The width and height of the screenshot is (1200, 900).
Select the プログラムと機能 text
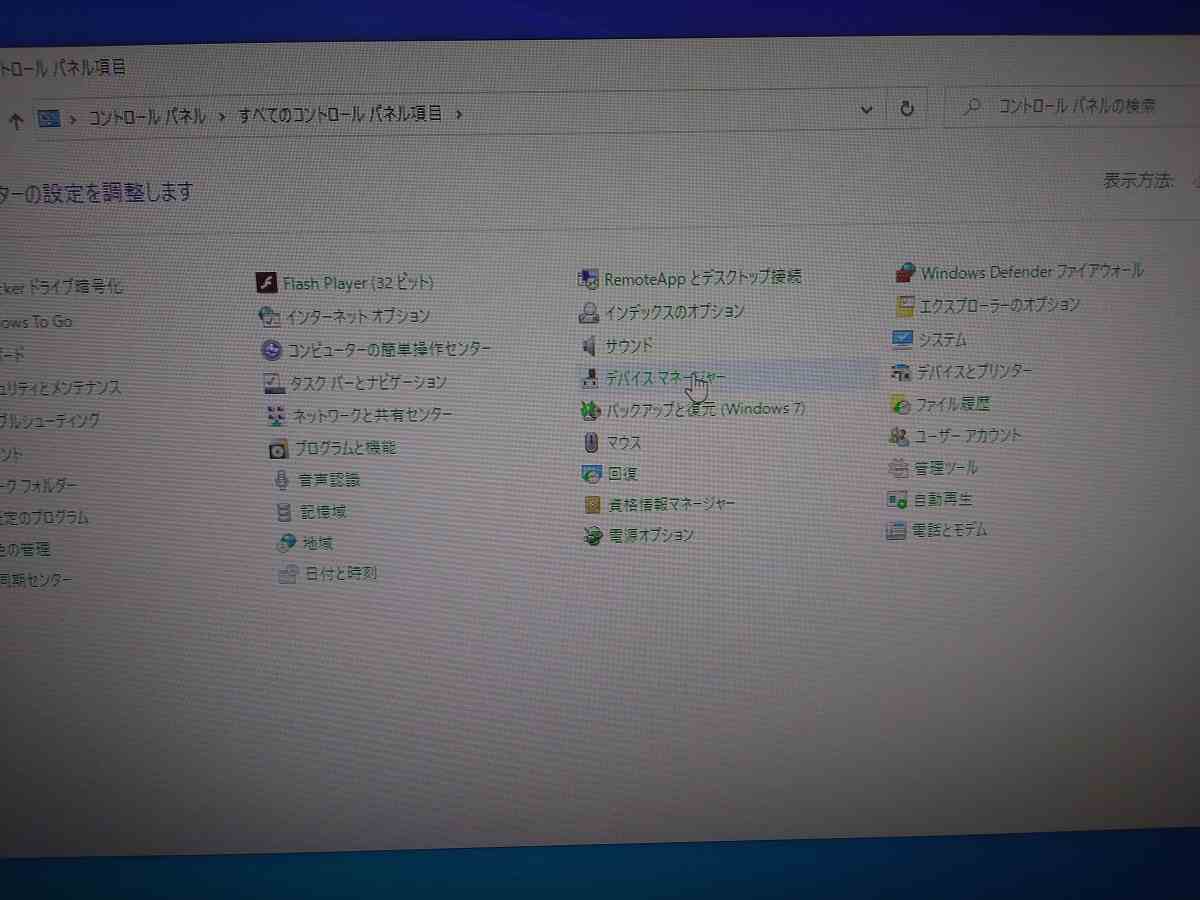pos(345,447)
